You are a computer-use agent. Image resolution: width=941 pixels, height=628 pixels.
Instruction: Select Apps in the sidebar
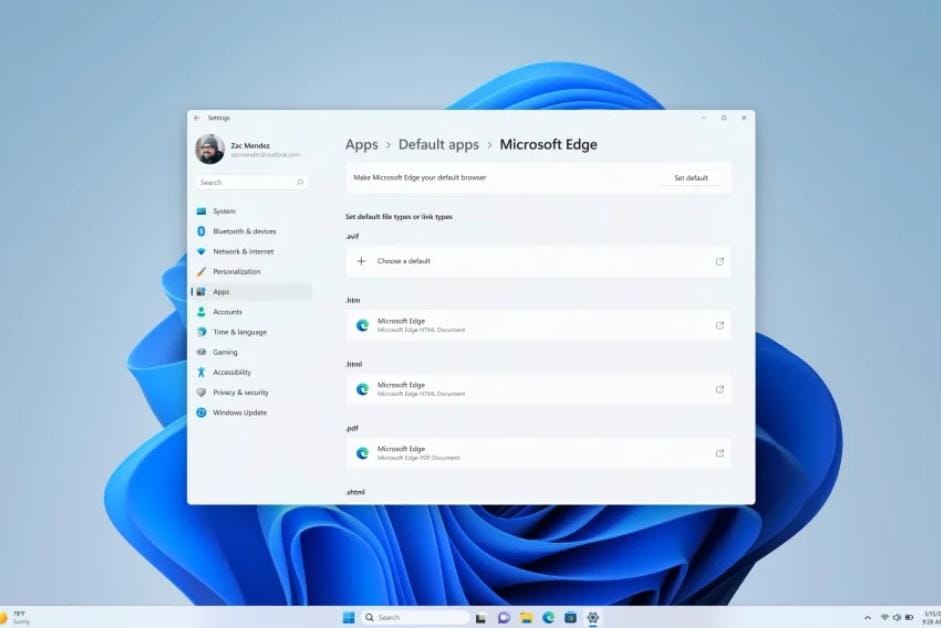click(x=251, y=292)
